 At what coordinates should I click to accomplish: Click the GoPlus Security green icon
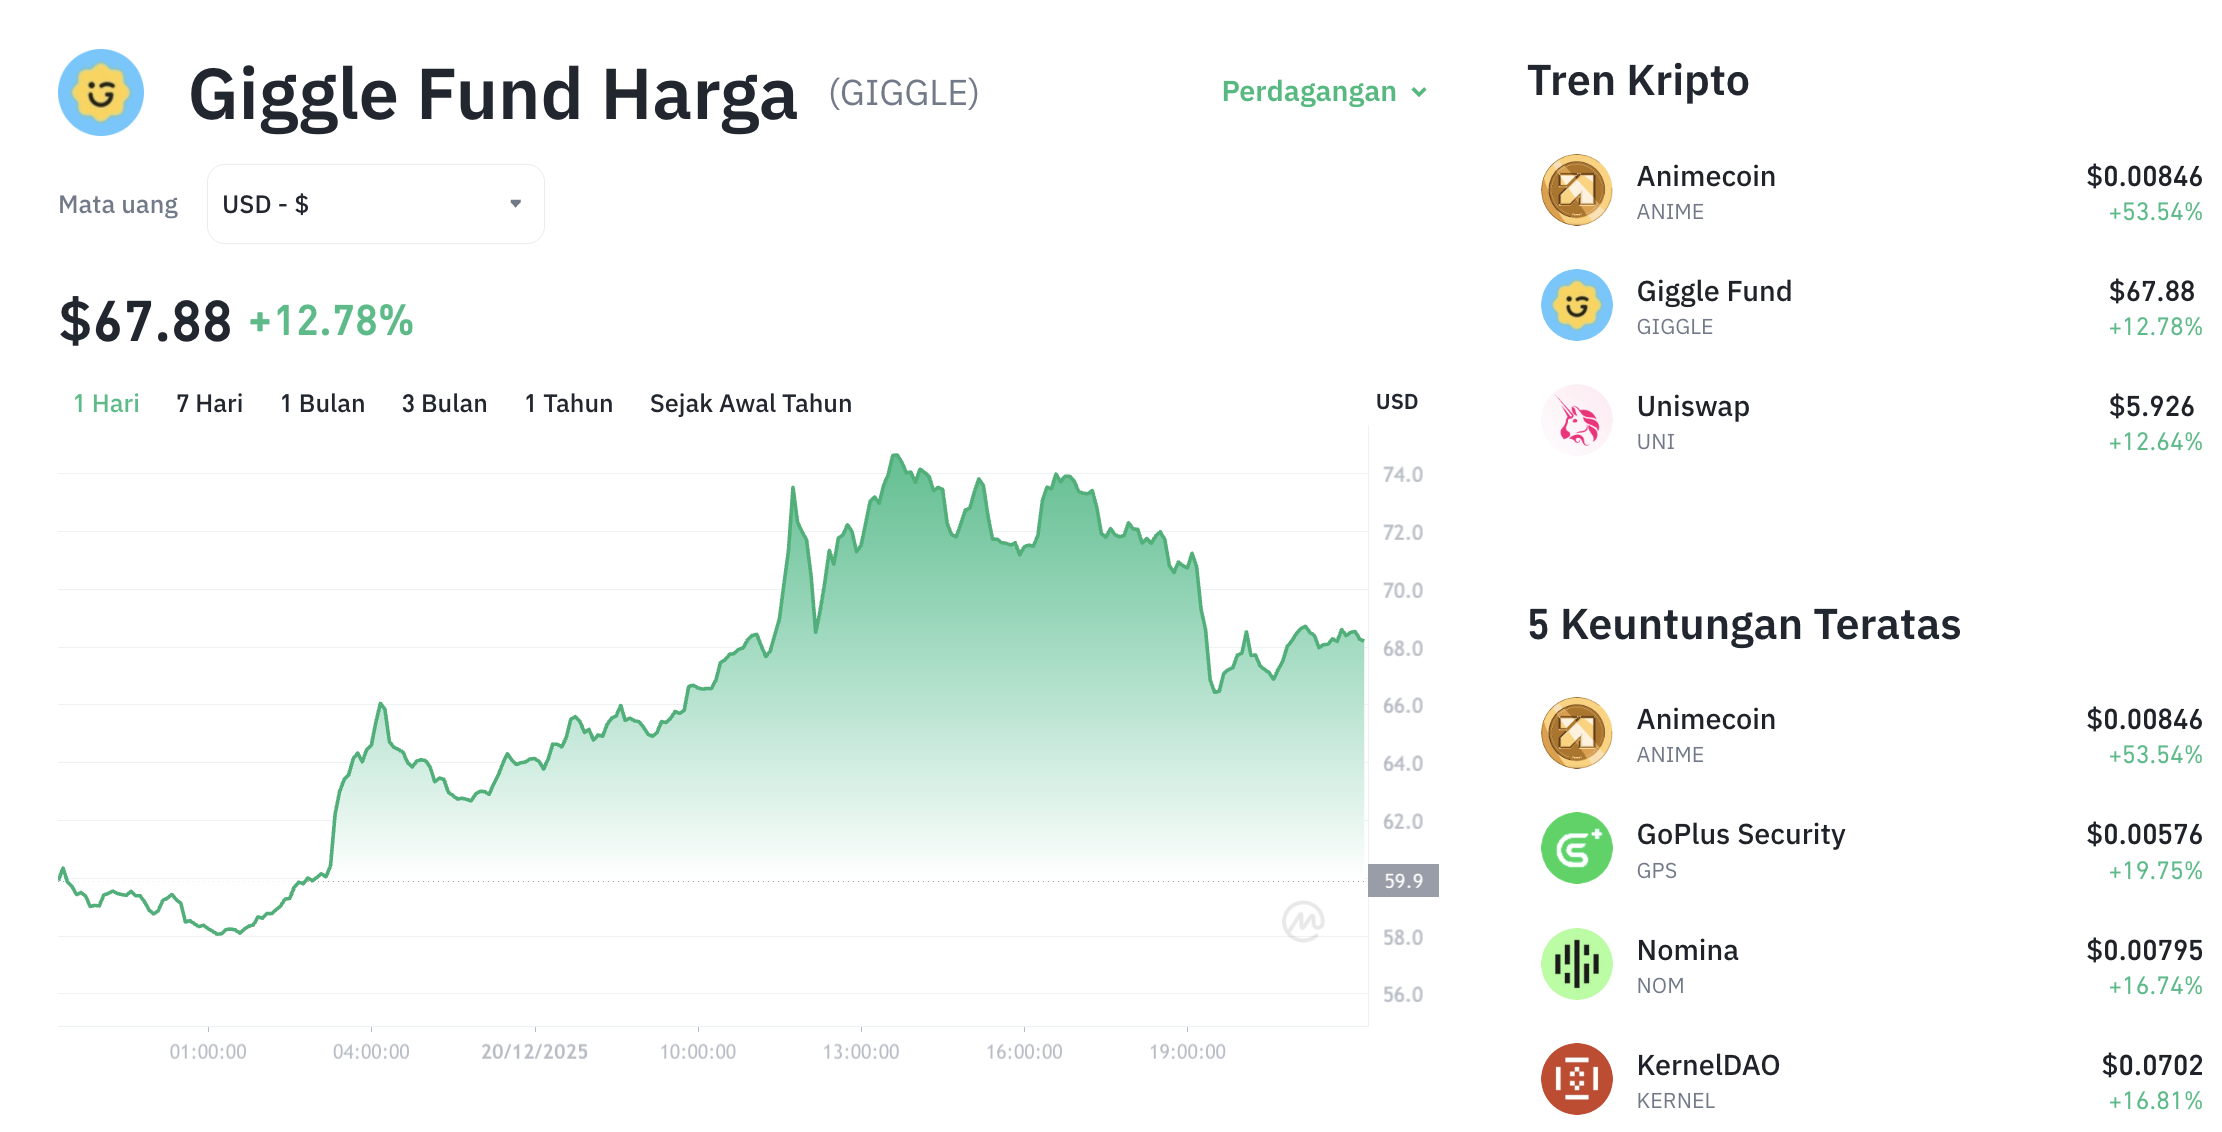(1578, 848)
